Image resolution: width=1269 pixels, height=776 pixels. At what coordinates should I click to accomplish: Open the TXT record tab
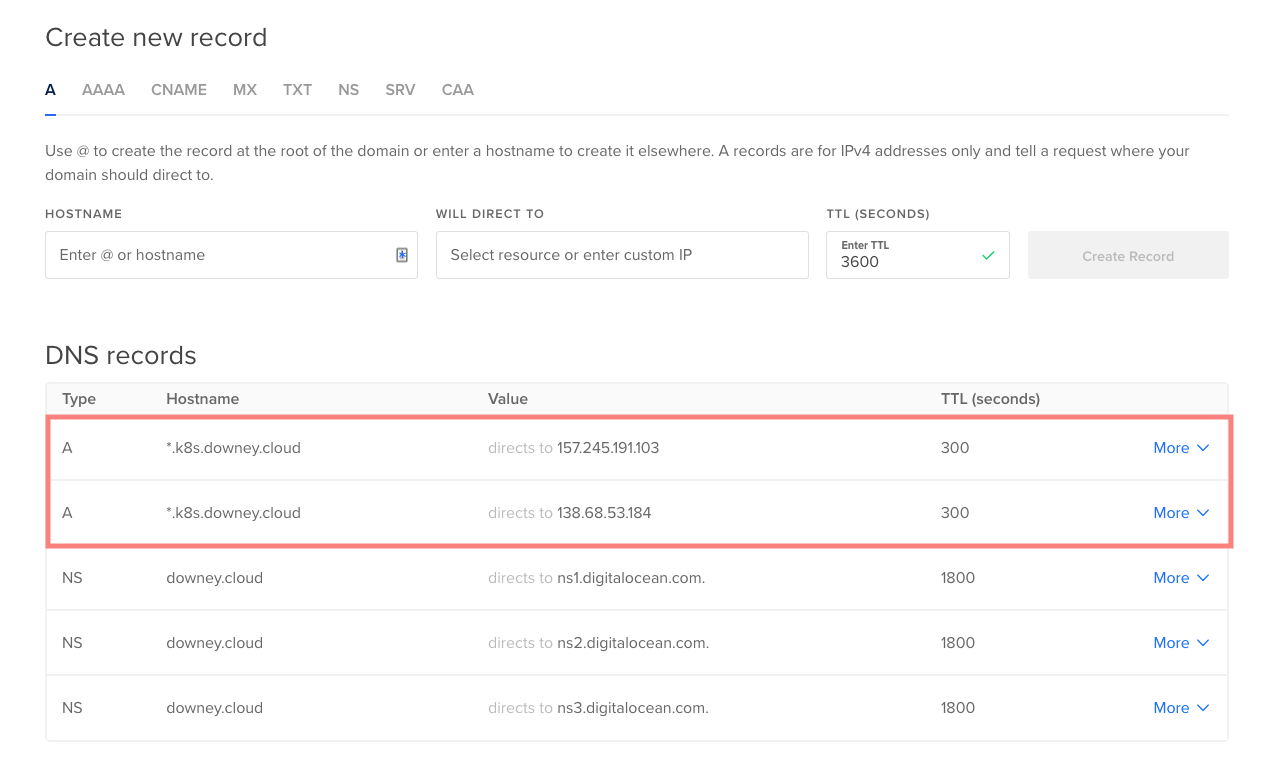point(297,90)
